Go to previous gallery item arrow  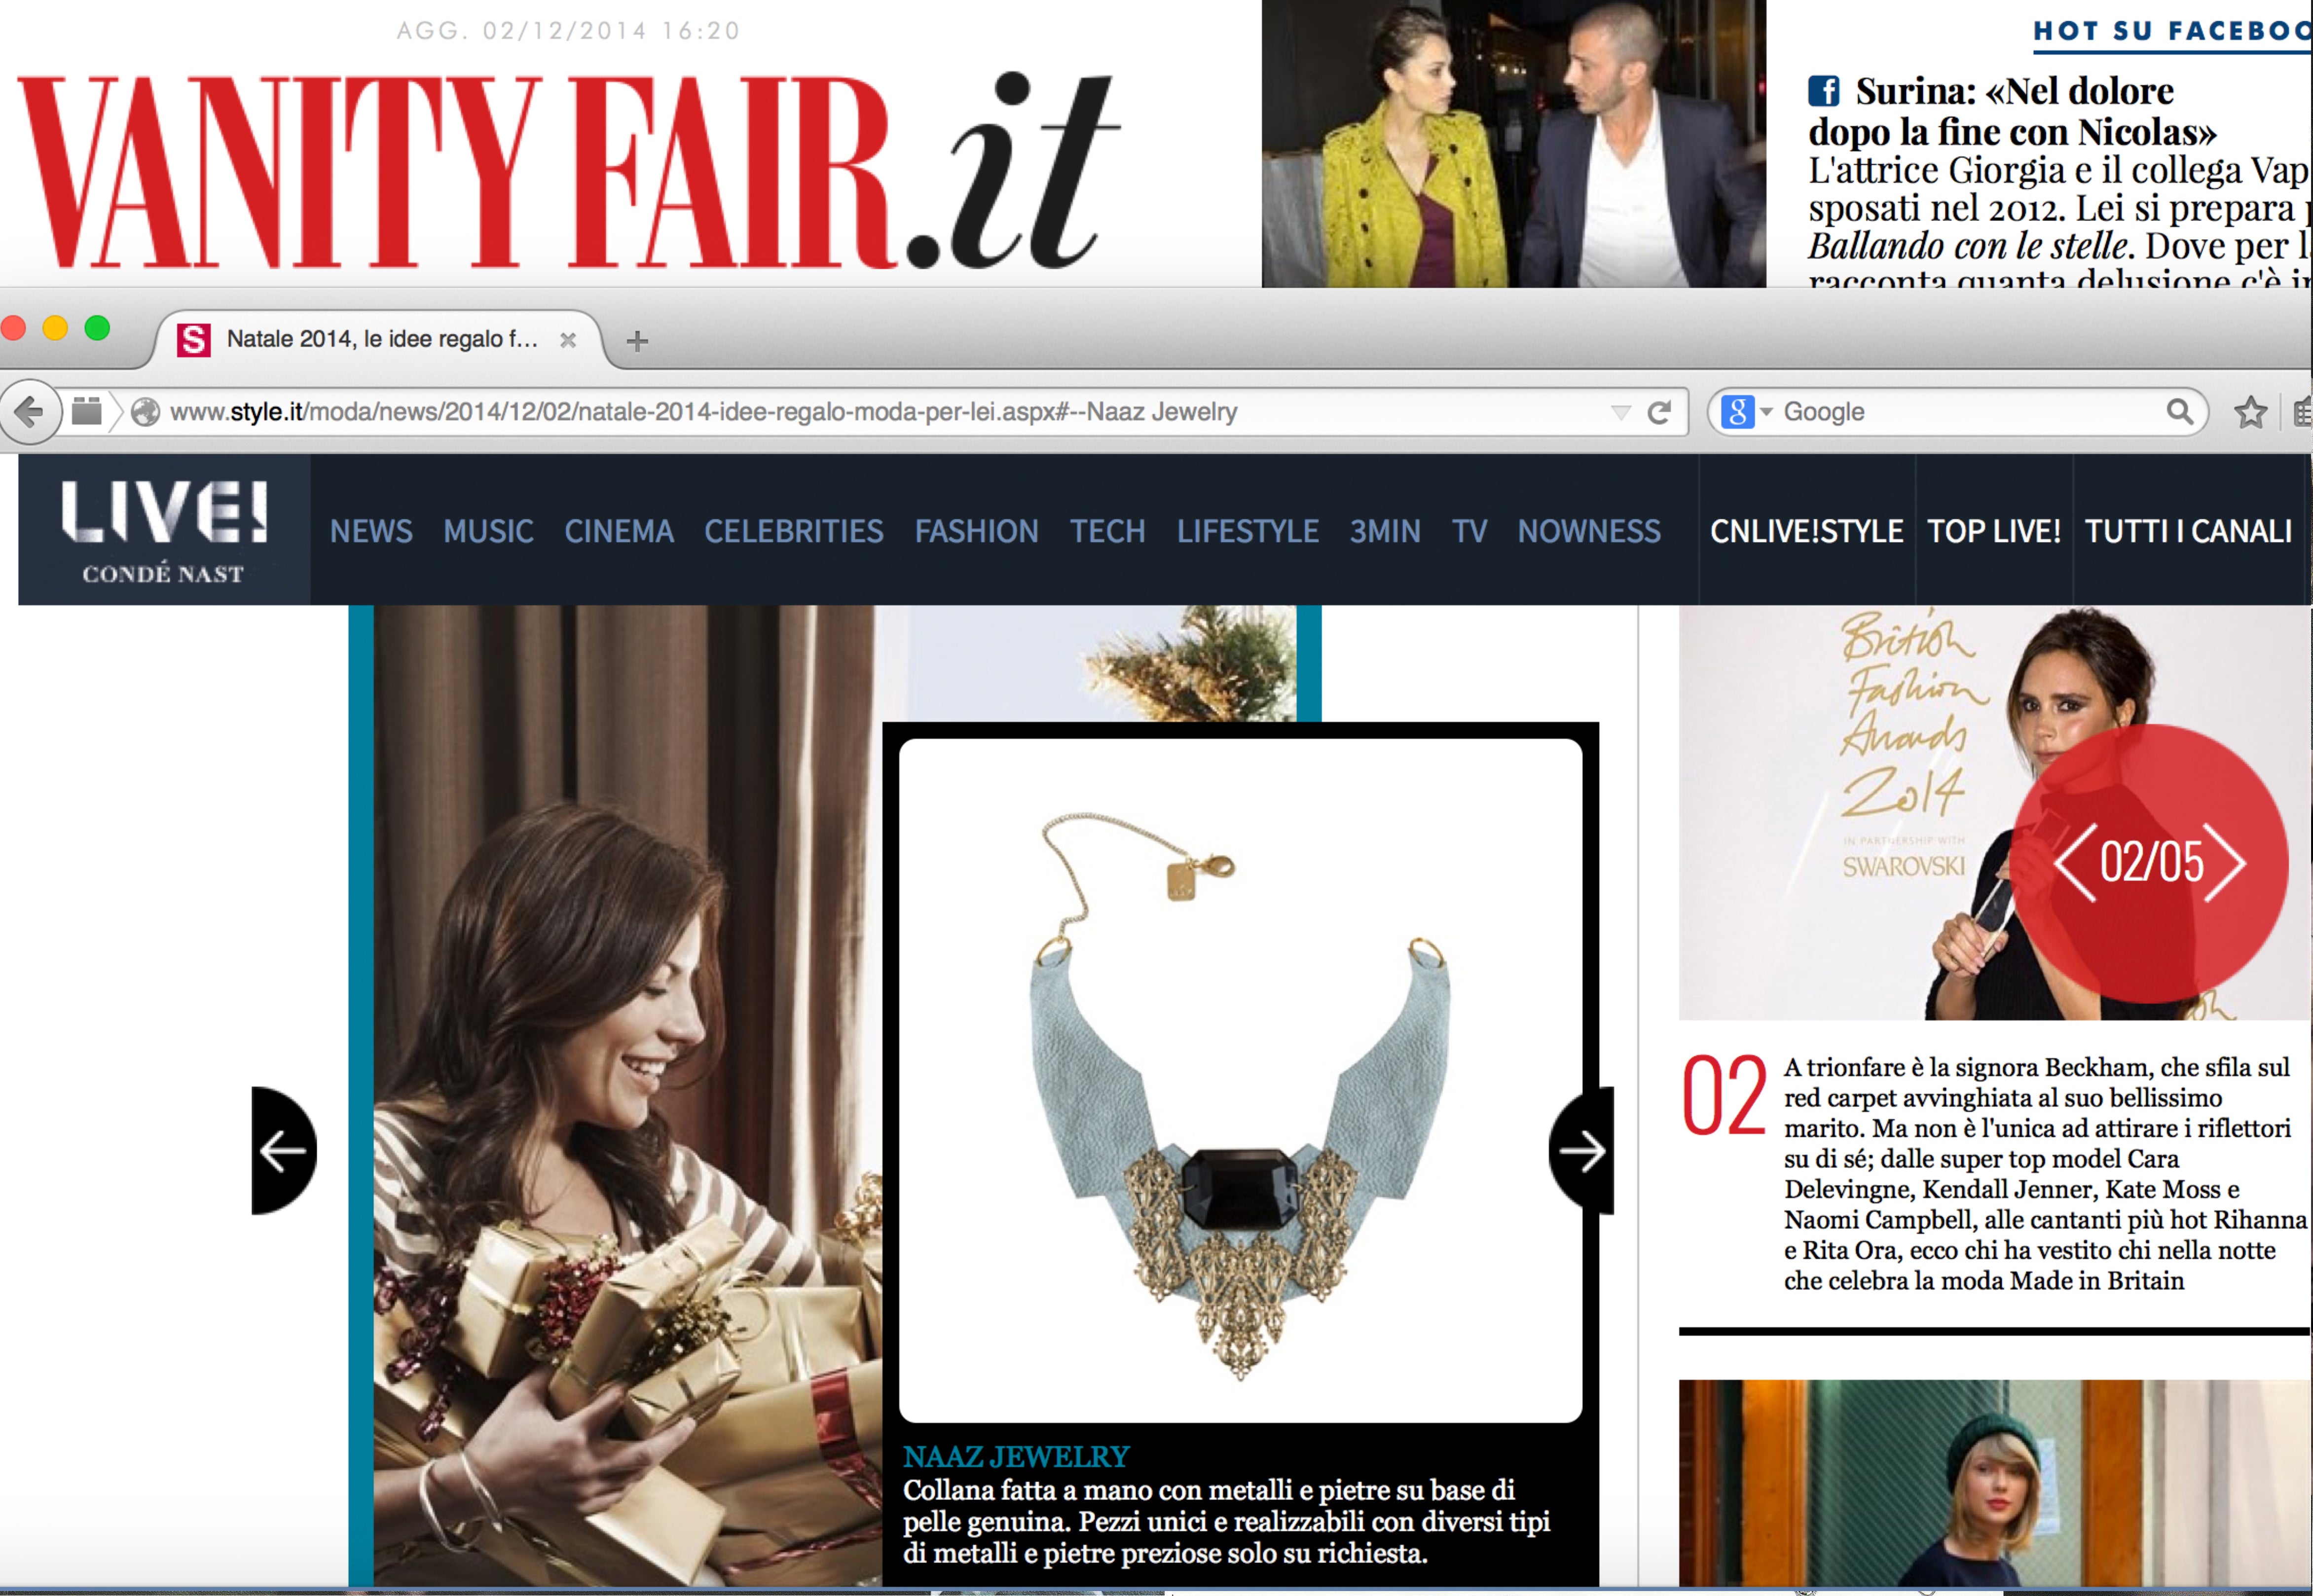[284, 1151]
